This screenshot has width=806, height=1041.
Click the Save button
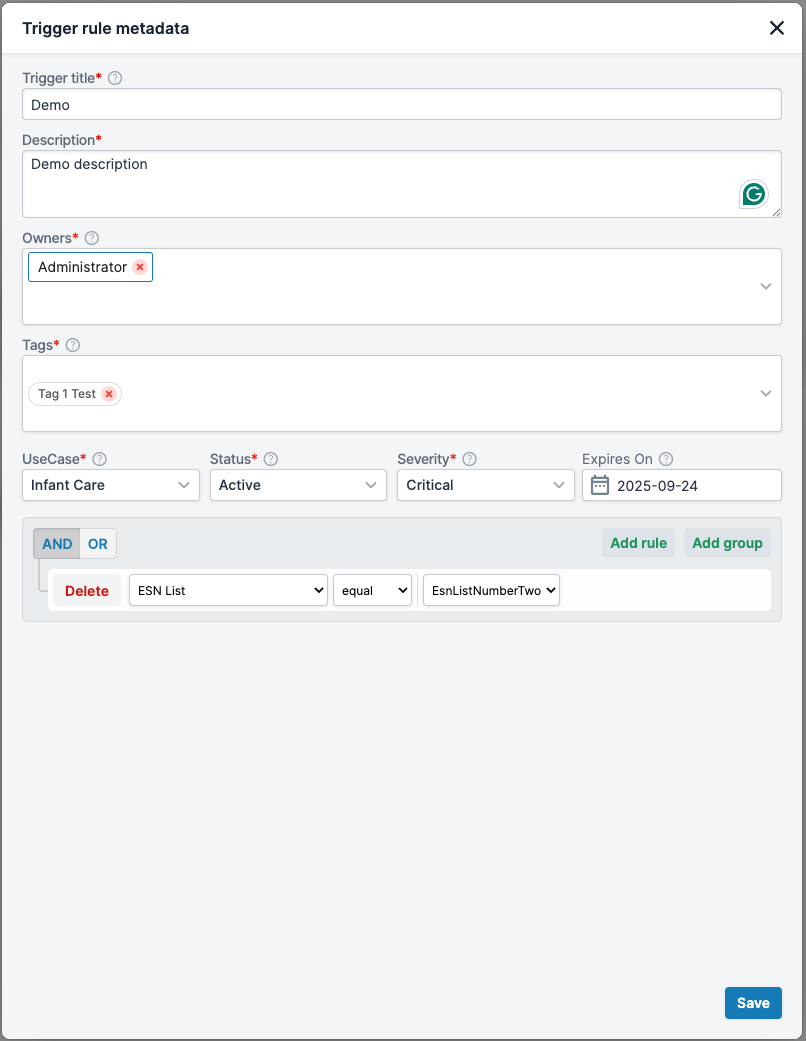(753, 1003)
